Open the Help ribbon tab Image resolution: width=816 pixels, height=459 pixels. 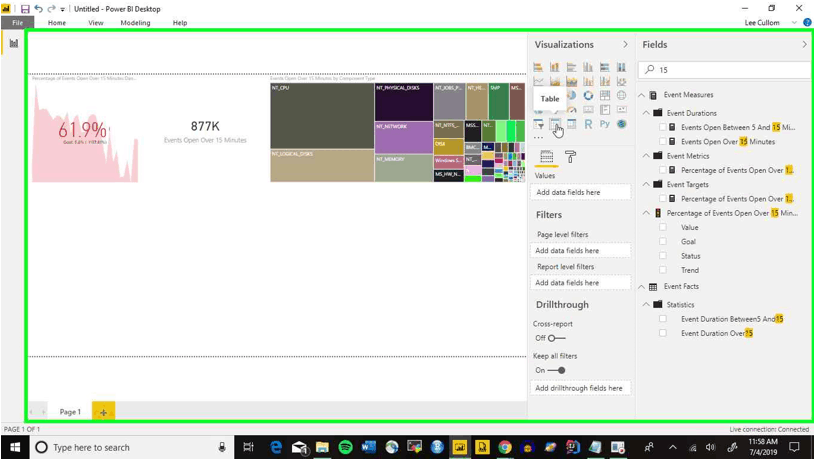[180, 23]
